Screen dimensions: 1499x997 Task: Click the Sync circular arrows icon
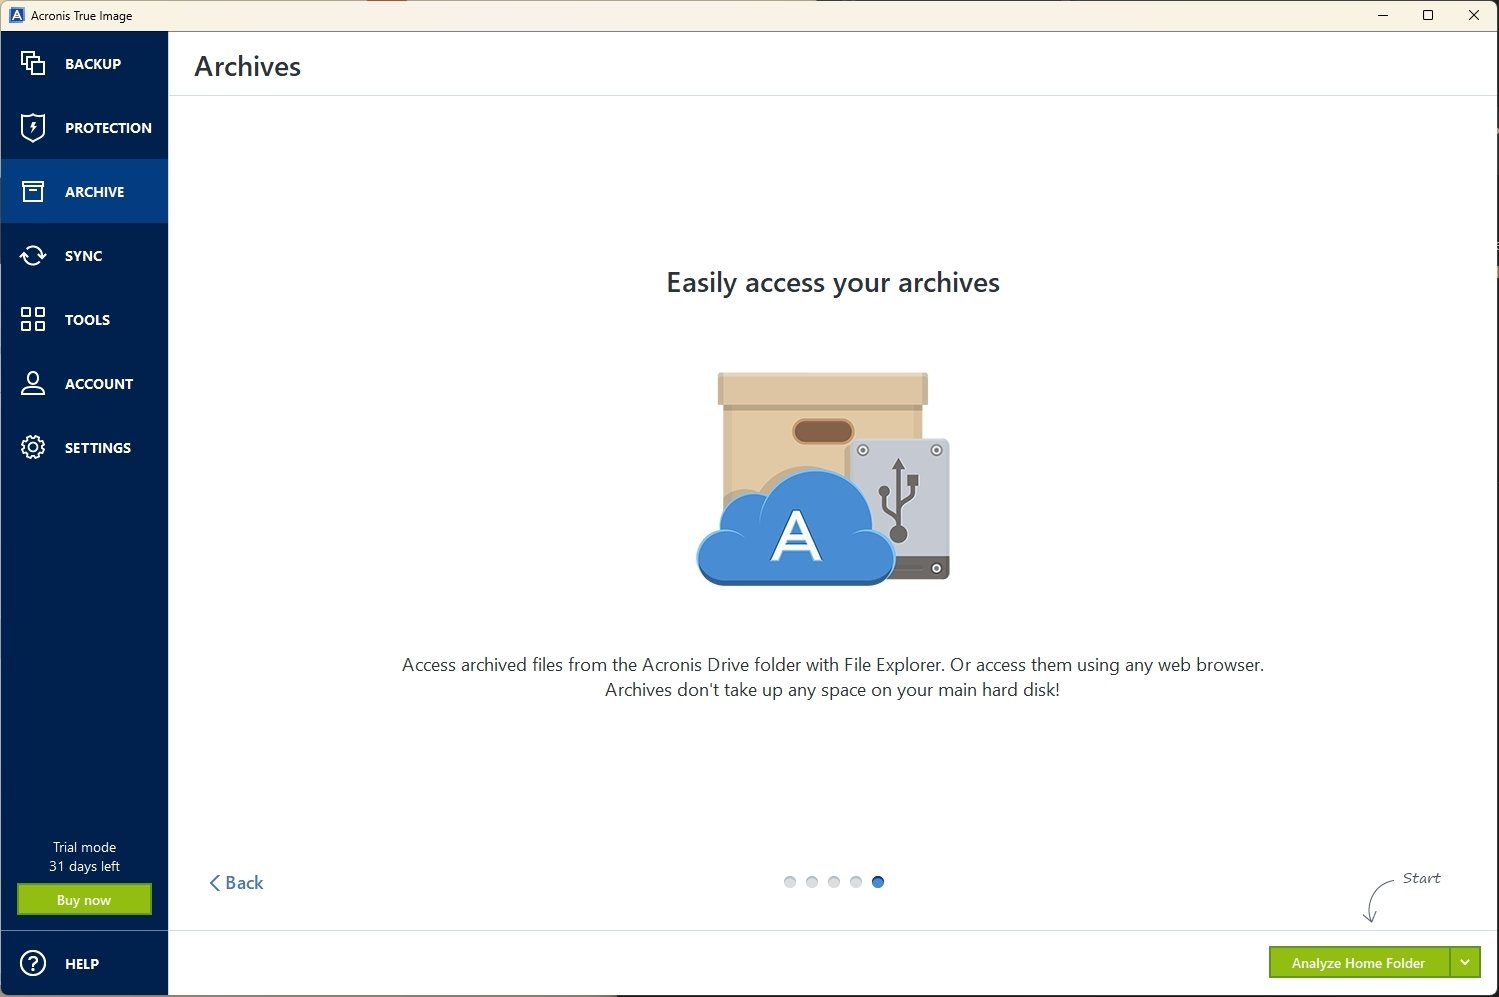coord(33,255)
